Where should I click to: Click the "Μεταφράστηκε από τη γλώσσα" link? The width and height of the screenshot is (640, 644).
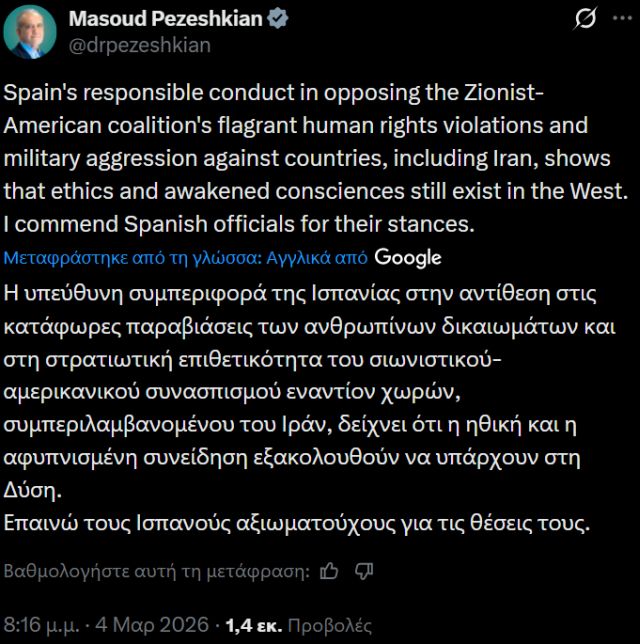(x=133, y=257)
